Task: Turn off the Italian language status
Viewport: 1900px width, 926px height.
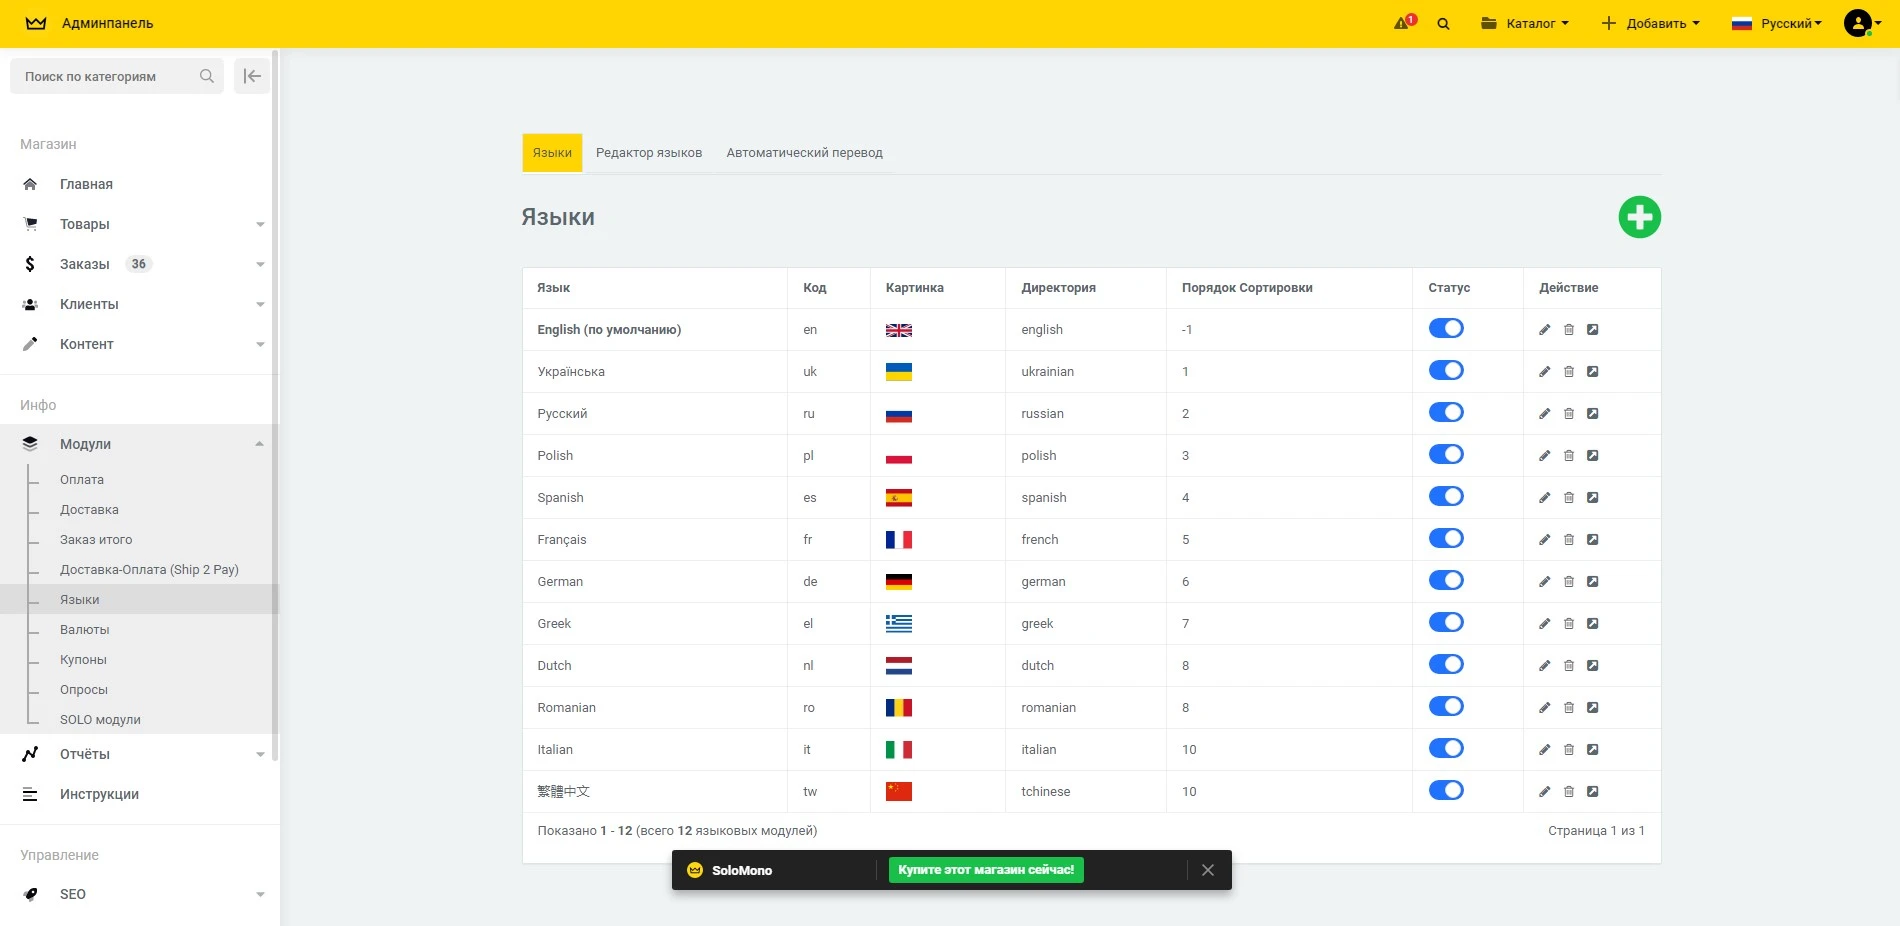Action: 1446,749
